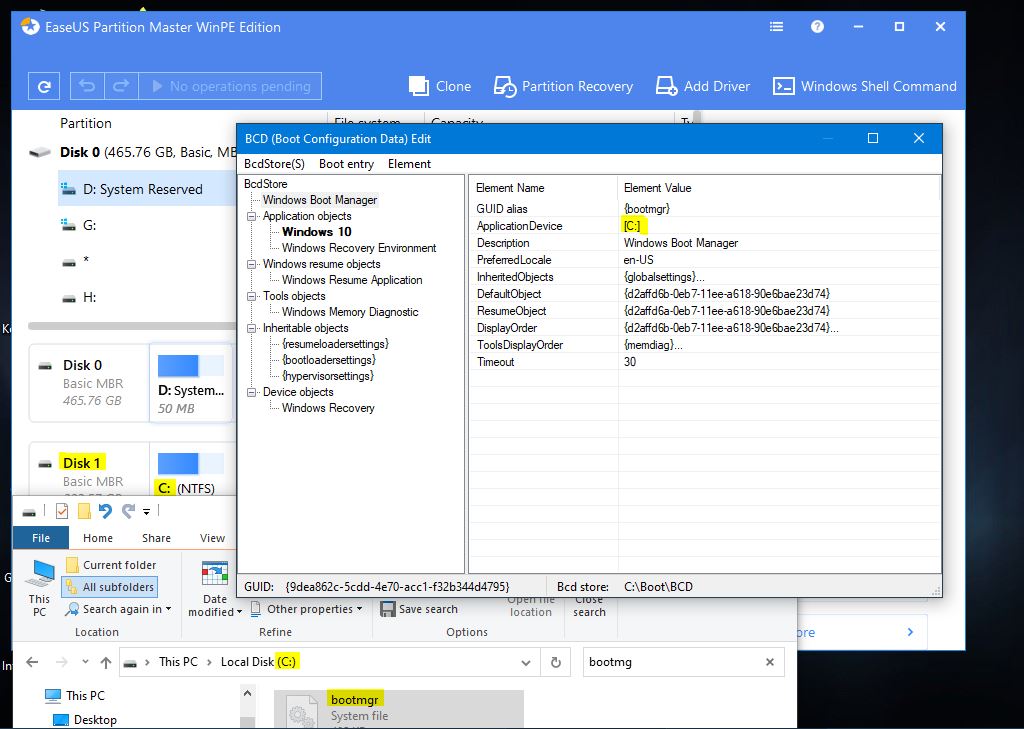
Task: Click the Add Driver icon
Action: 667,86
